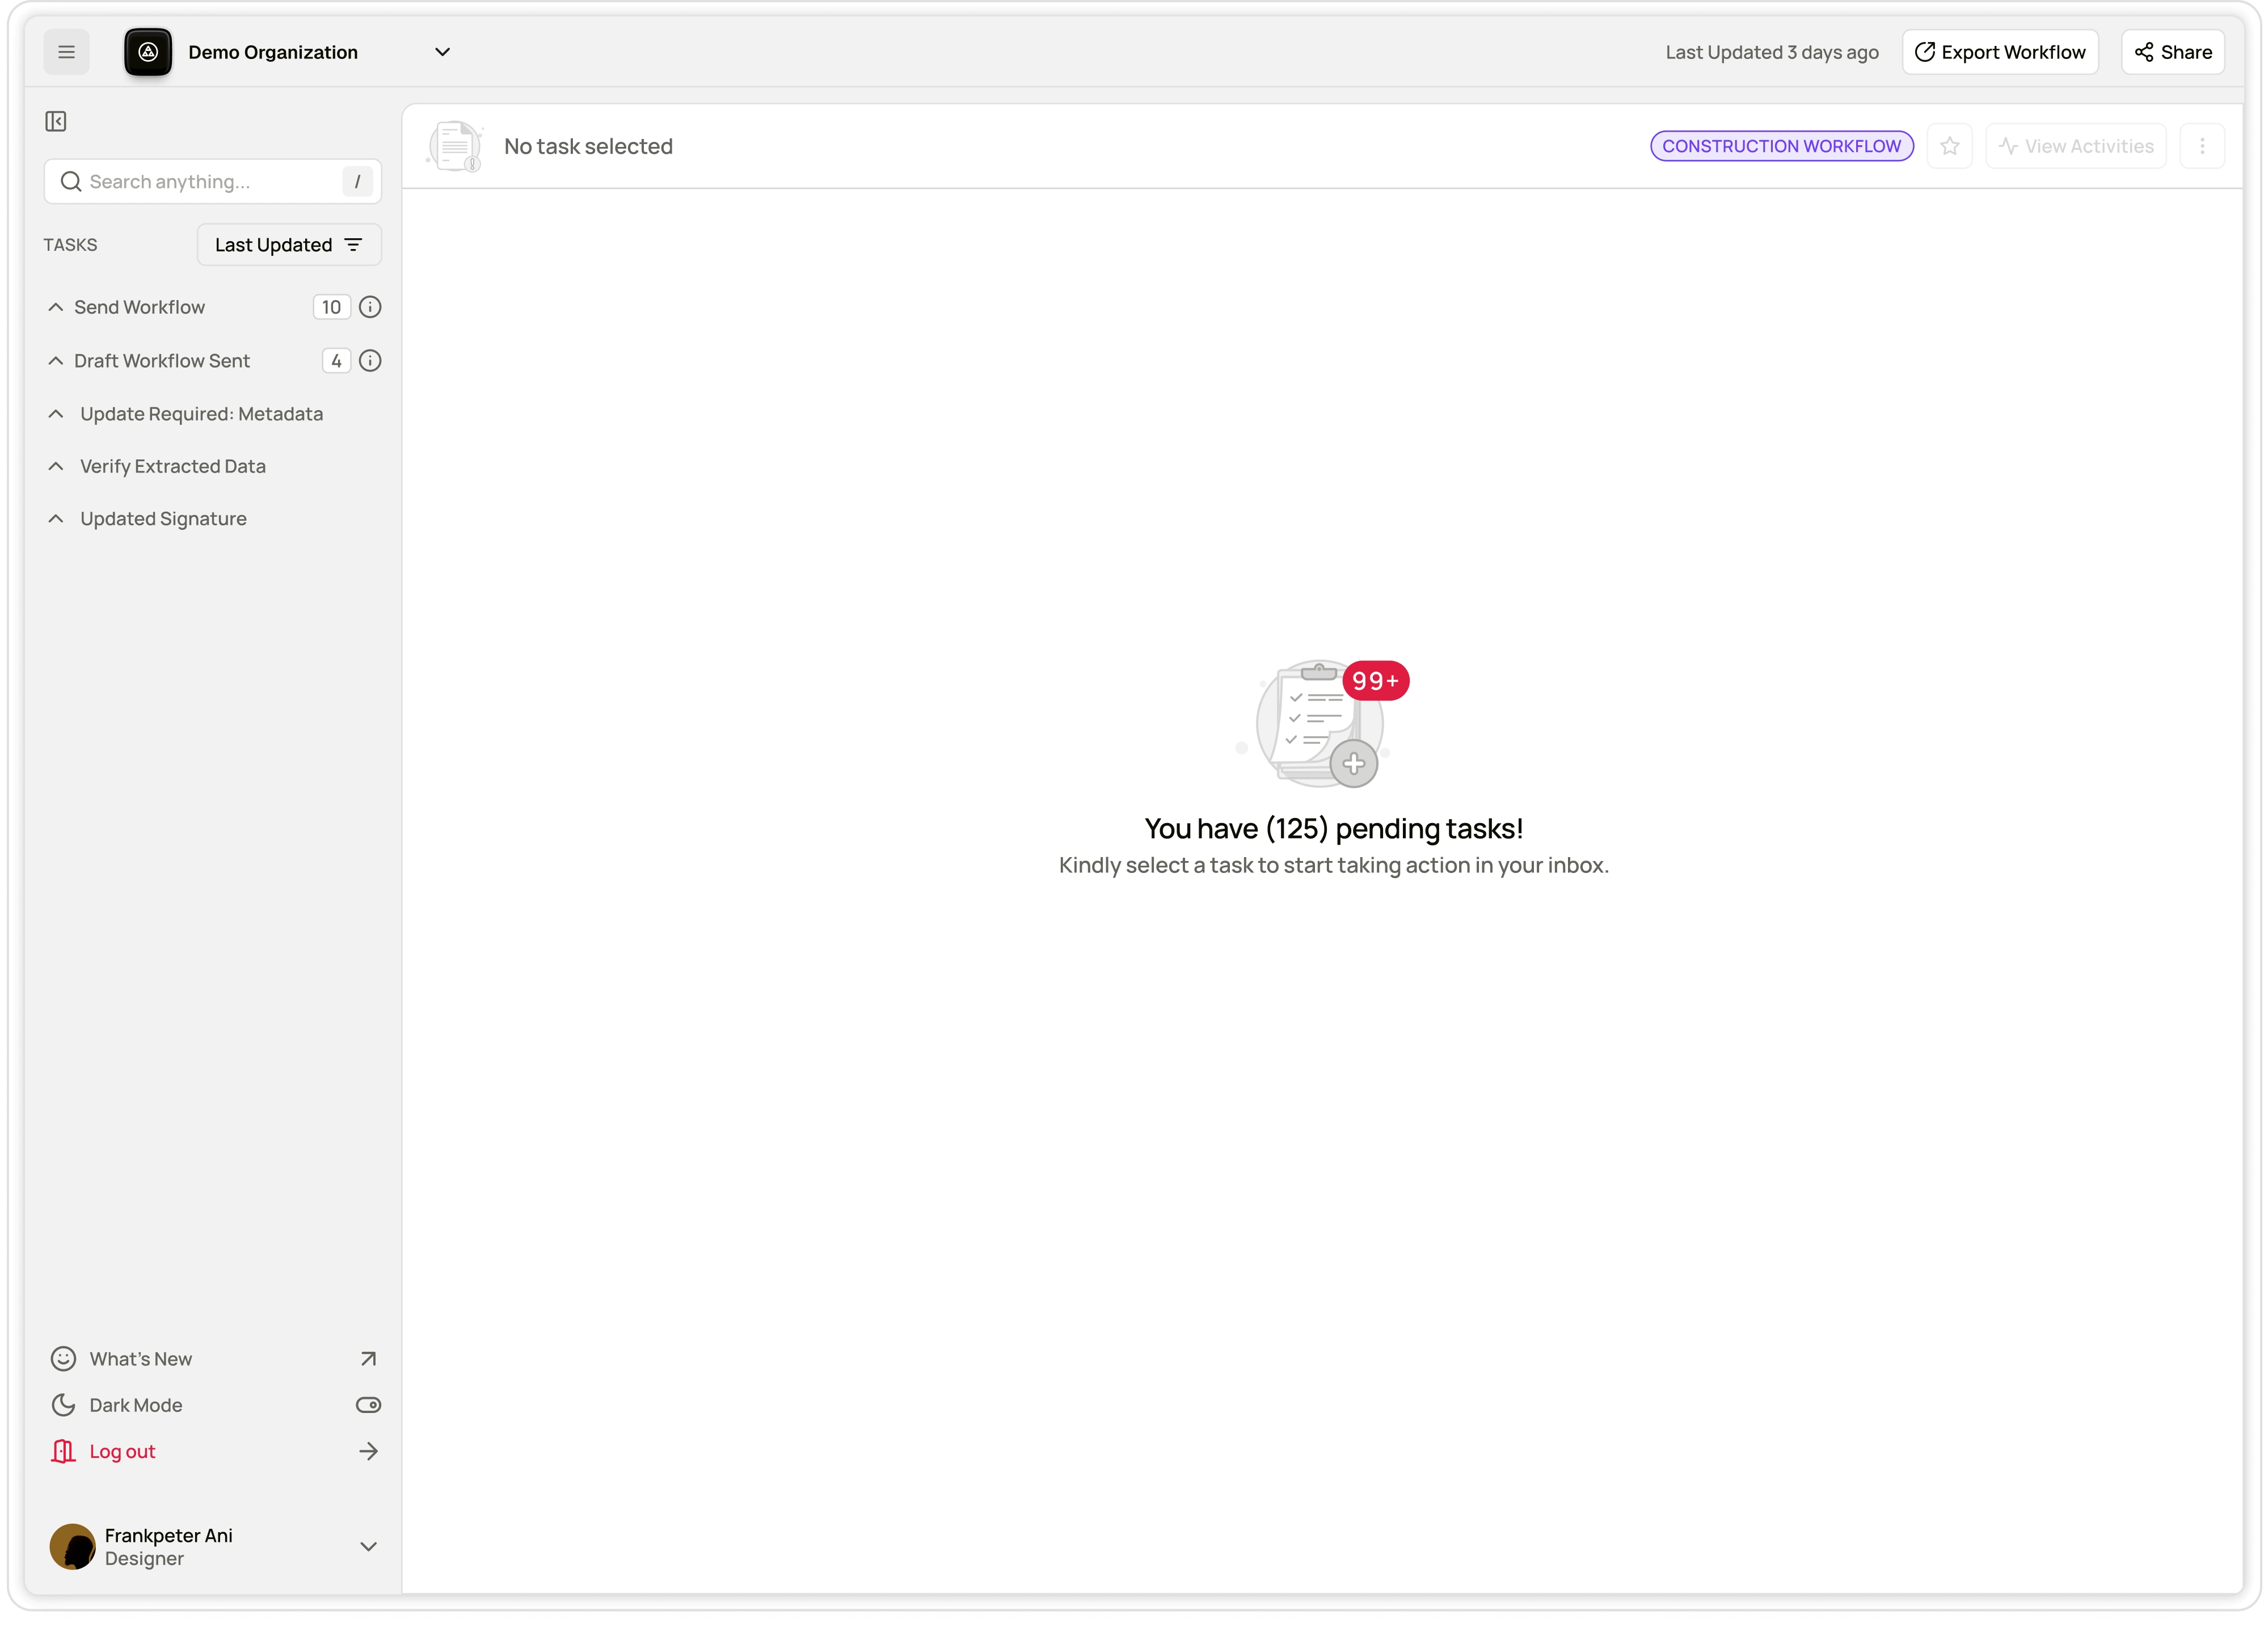This screenshot has width=2268, height=1628.
Task: Click the CONSTRUCTION WORKFLOW tag
Action: (x=1781, y=146)
